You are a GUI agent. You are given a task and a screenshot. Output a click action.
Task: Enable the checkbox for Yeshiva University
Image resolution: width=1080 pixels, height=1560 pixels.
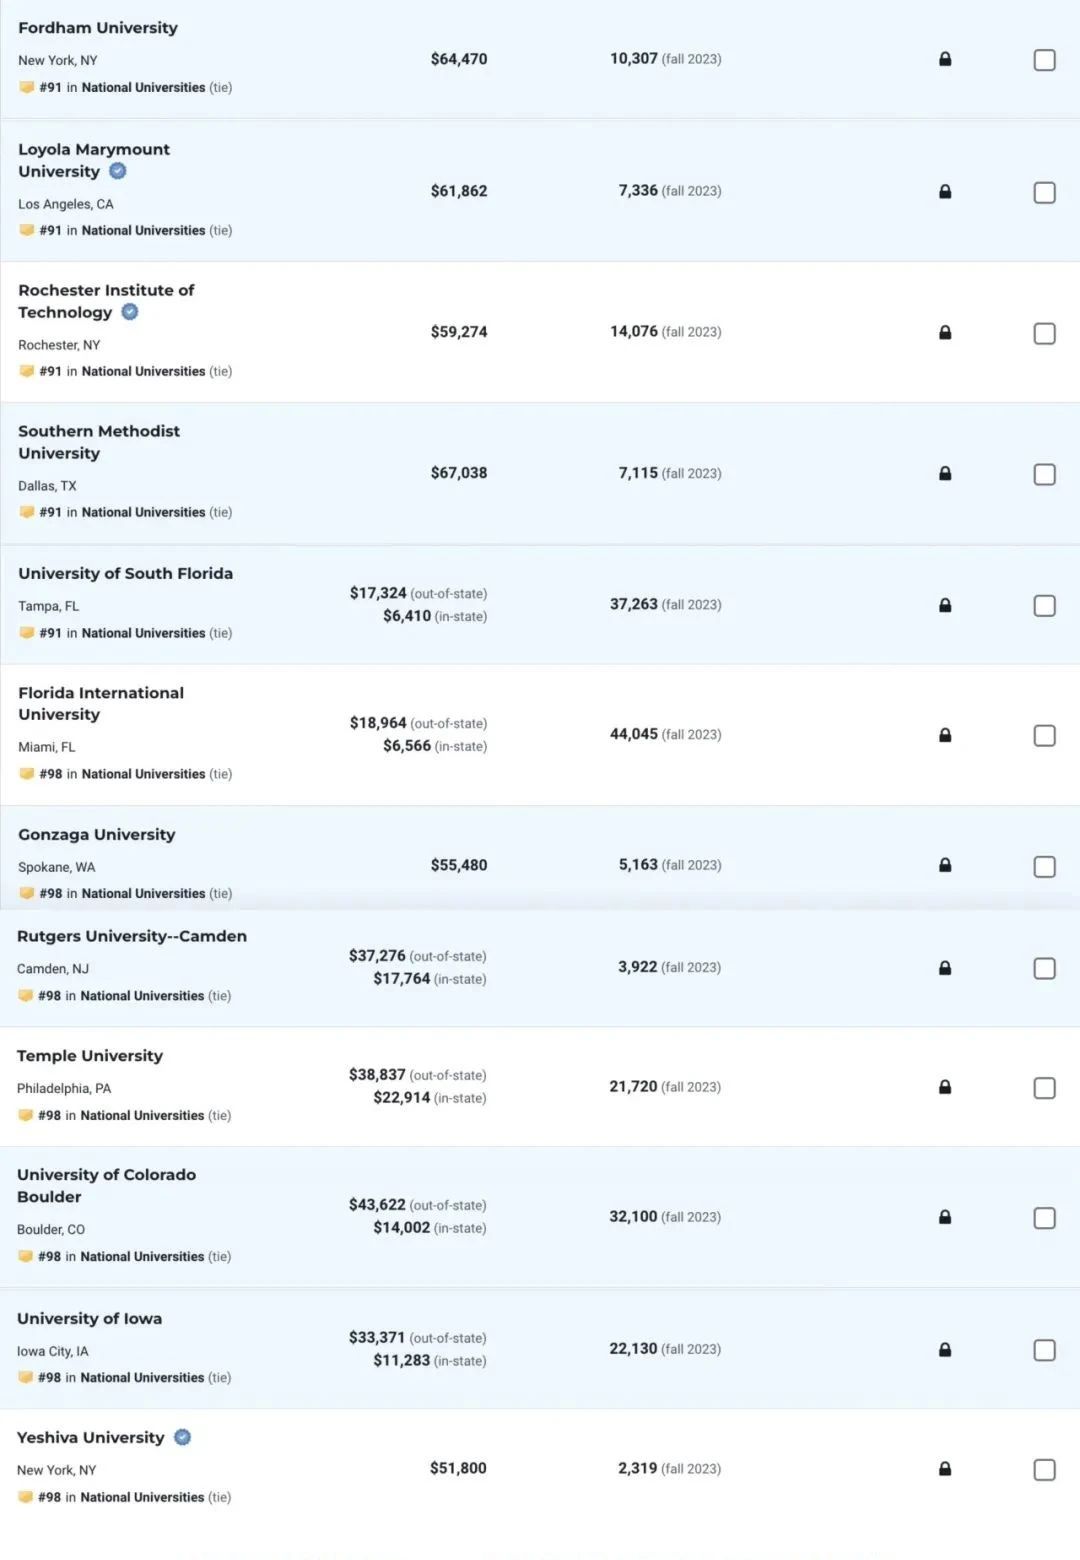[1044, 1469]
